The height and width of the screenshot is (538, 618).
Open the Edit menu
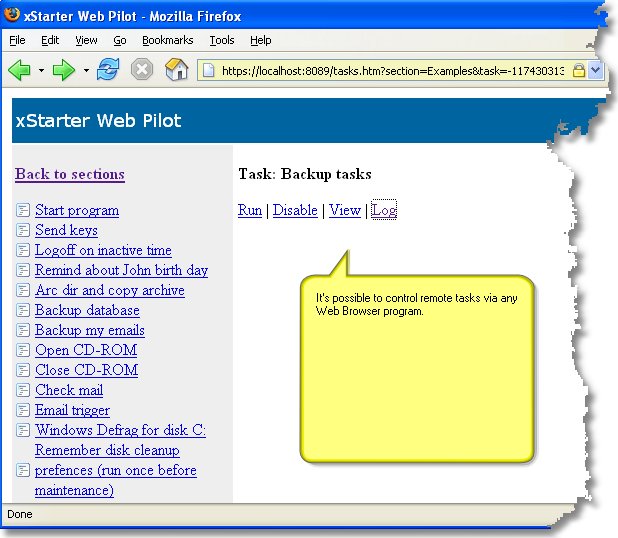coord(50,40)
